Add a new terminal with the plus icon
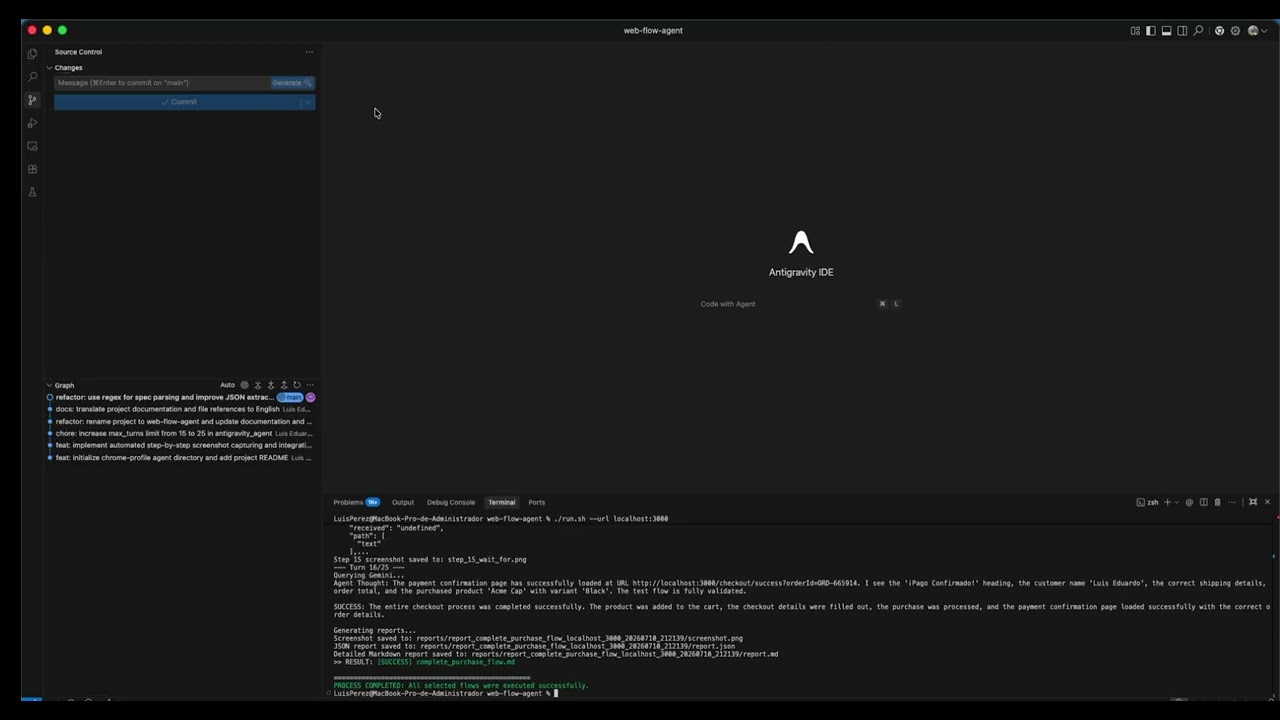1280x720 pixels. click(x=1167, y=502)
